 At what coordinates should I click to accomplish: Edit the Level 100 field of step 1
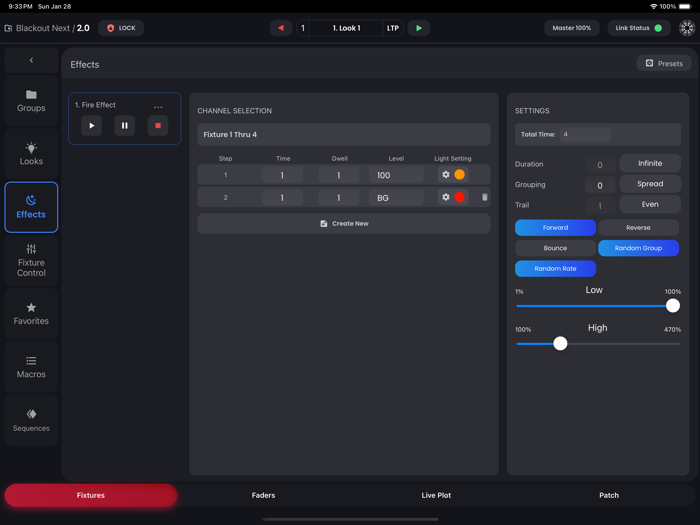[x=396, y=175]
